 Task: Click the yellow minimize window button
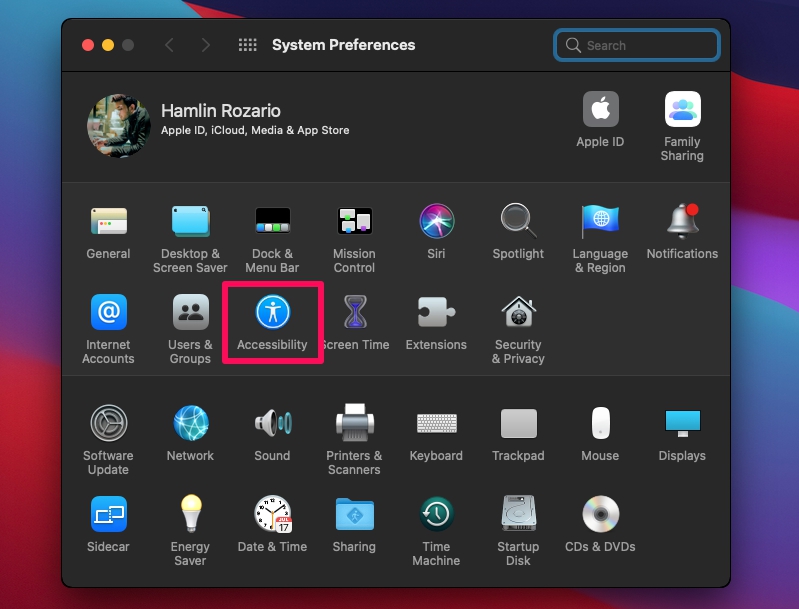tap(108, 45)
